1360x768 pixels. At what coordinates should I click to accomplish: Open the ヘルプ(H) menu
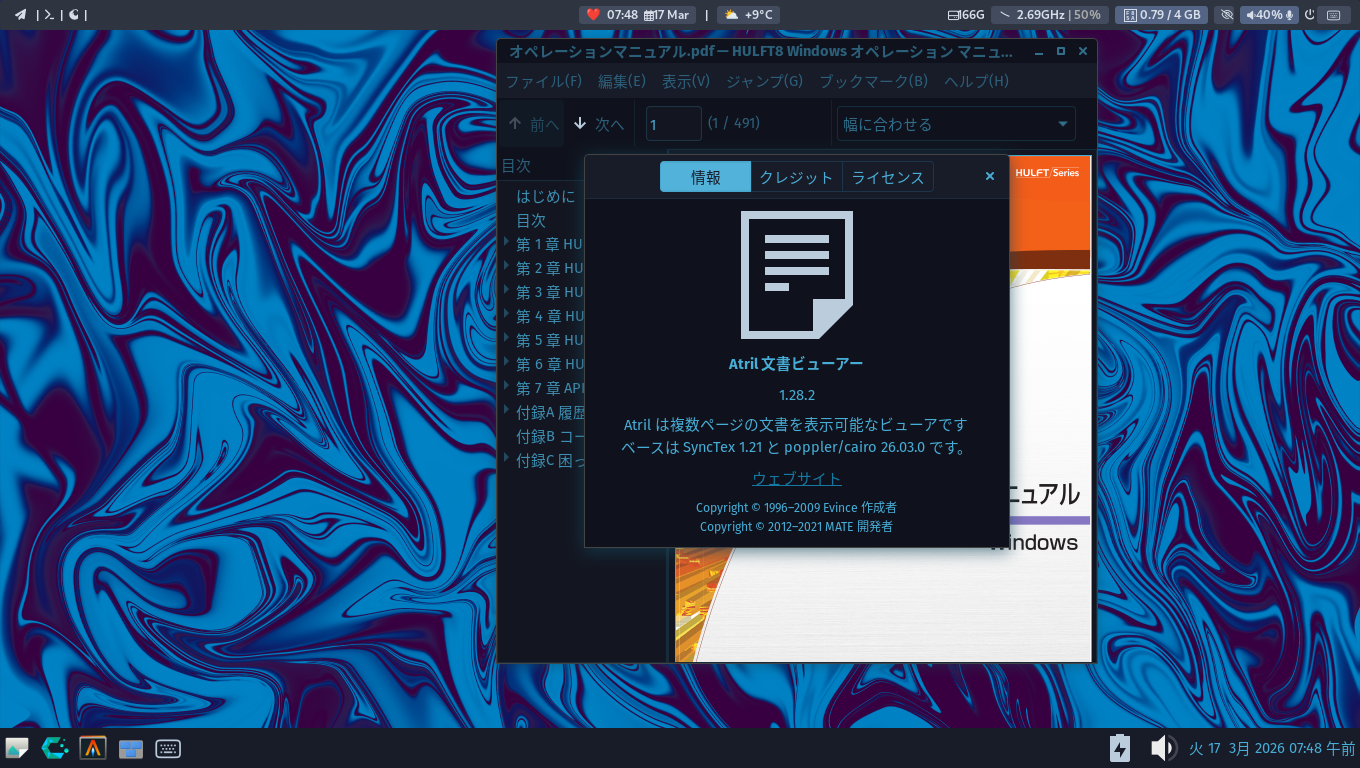(x=977, y=81)
